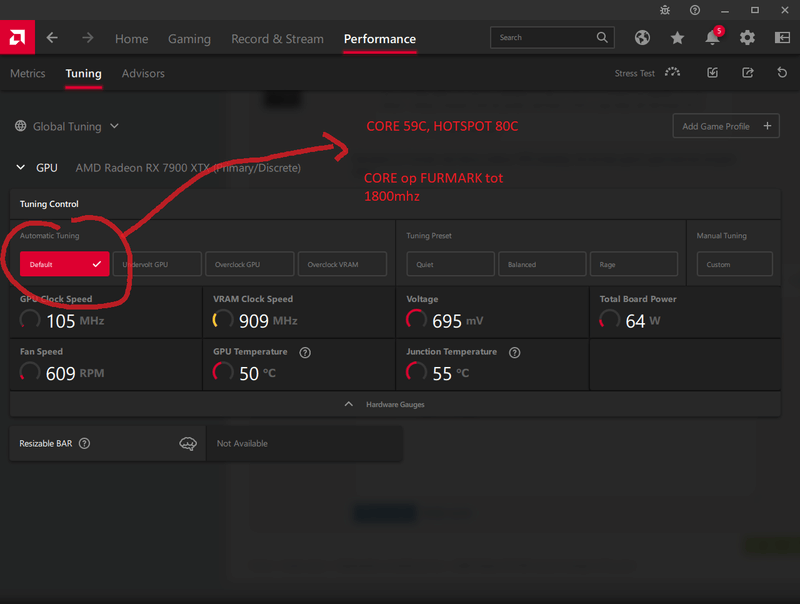Screen dimensions: 800x604
Task: Open favorites star icon
Action: pyautogui.click(x=677, y=37)
